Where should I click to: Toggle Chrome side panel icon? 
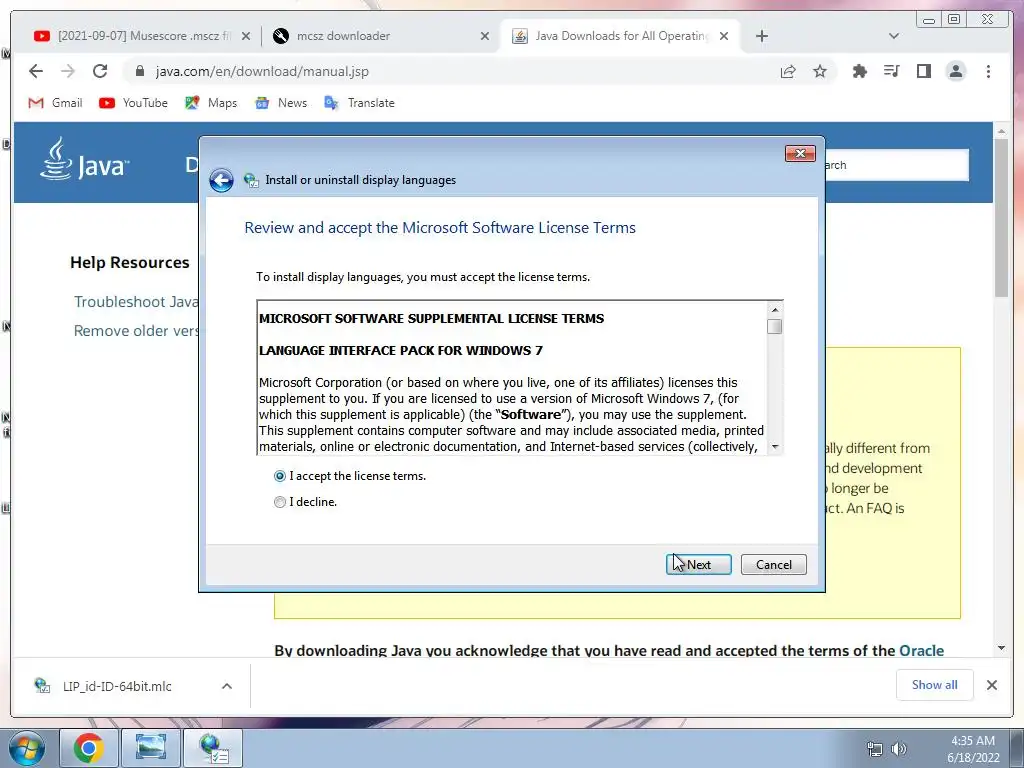click(923, 71)
